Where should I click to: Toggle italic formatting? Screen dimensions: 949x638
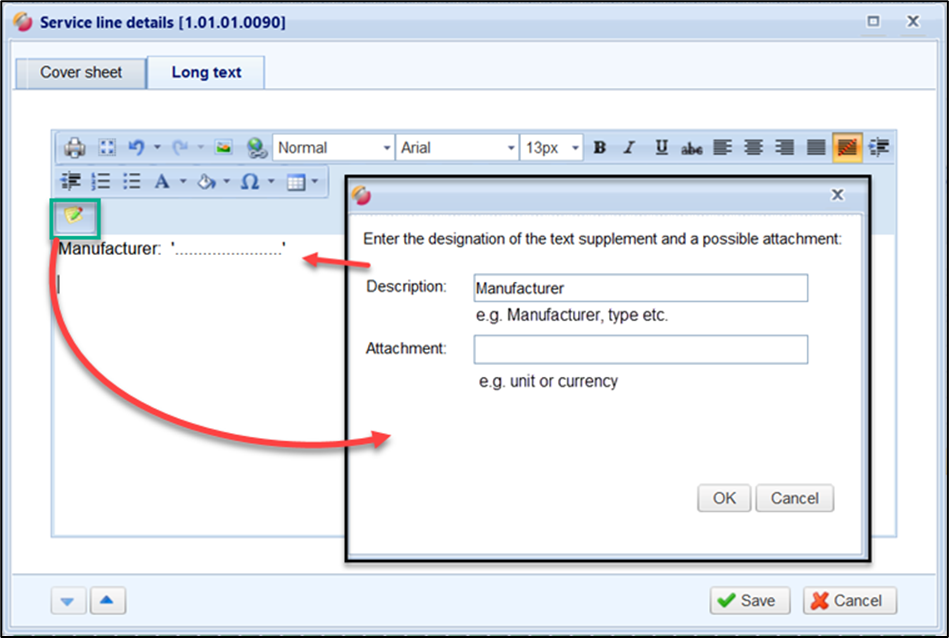pos(629,148)
